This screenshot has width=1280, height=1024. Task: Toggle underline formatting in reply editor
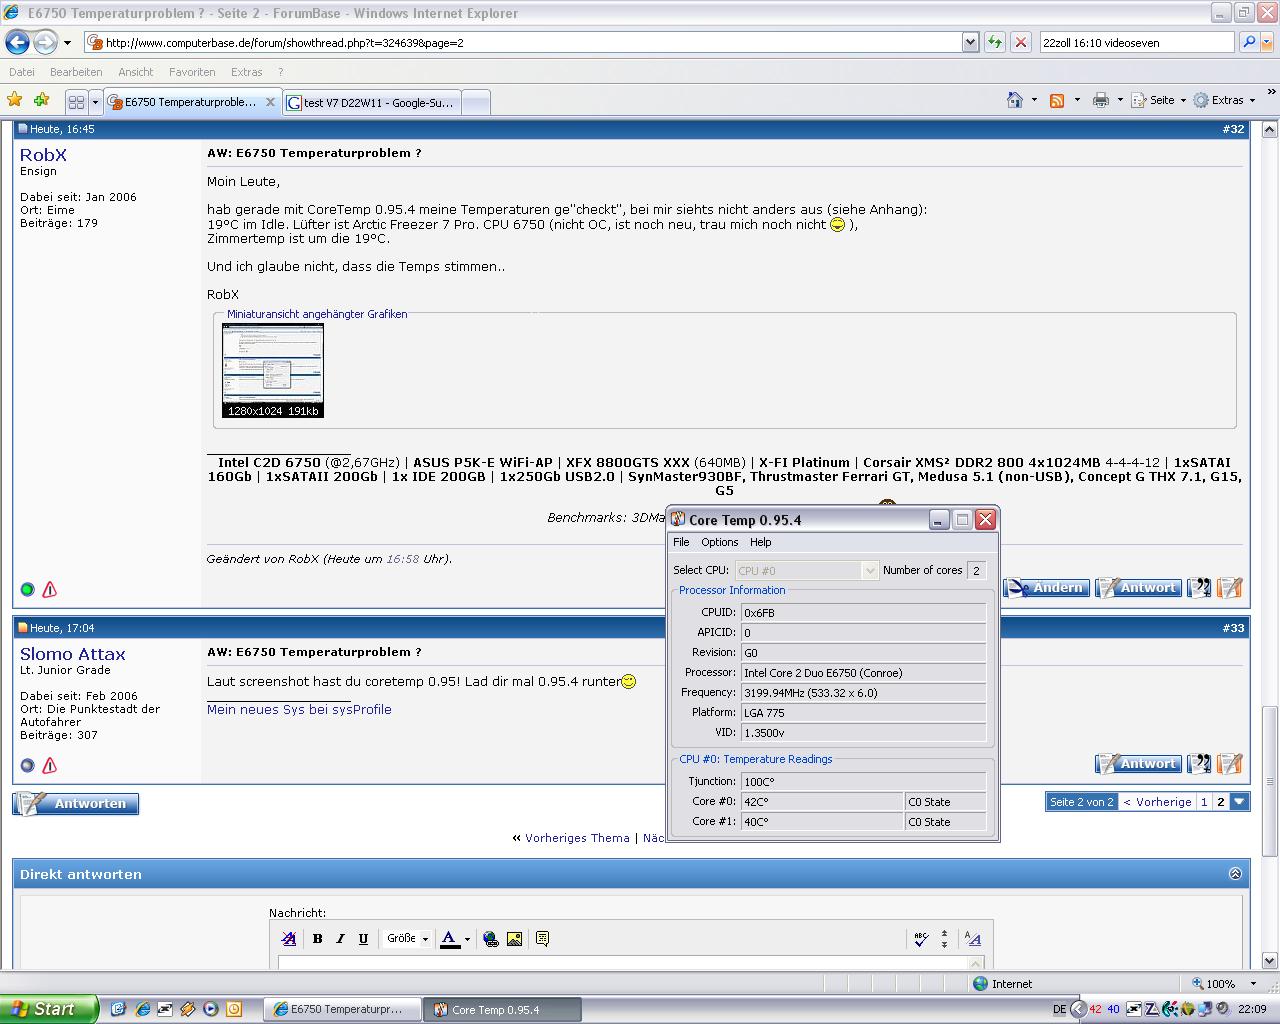[363, 939]
